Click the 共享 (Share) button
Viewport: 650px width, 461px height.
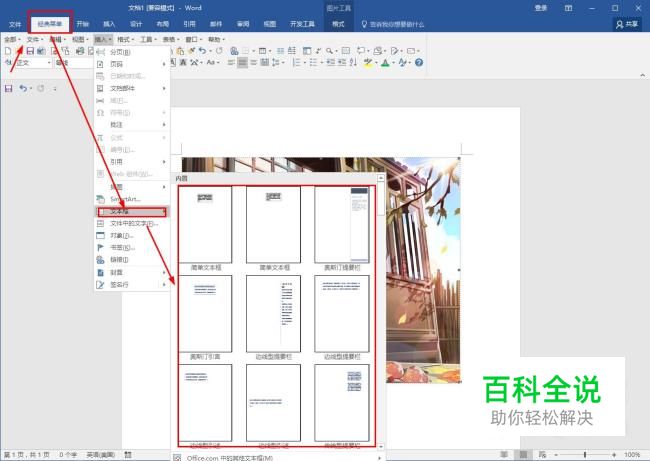click(x=627, y=24)
